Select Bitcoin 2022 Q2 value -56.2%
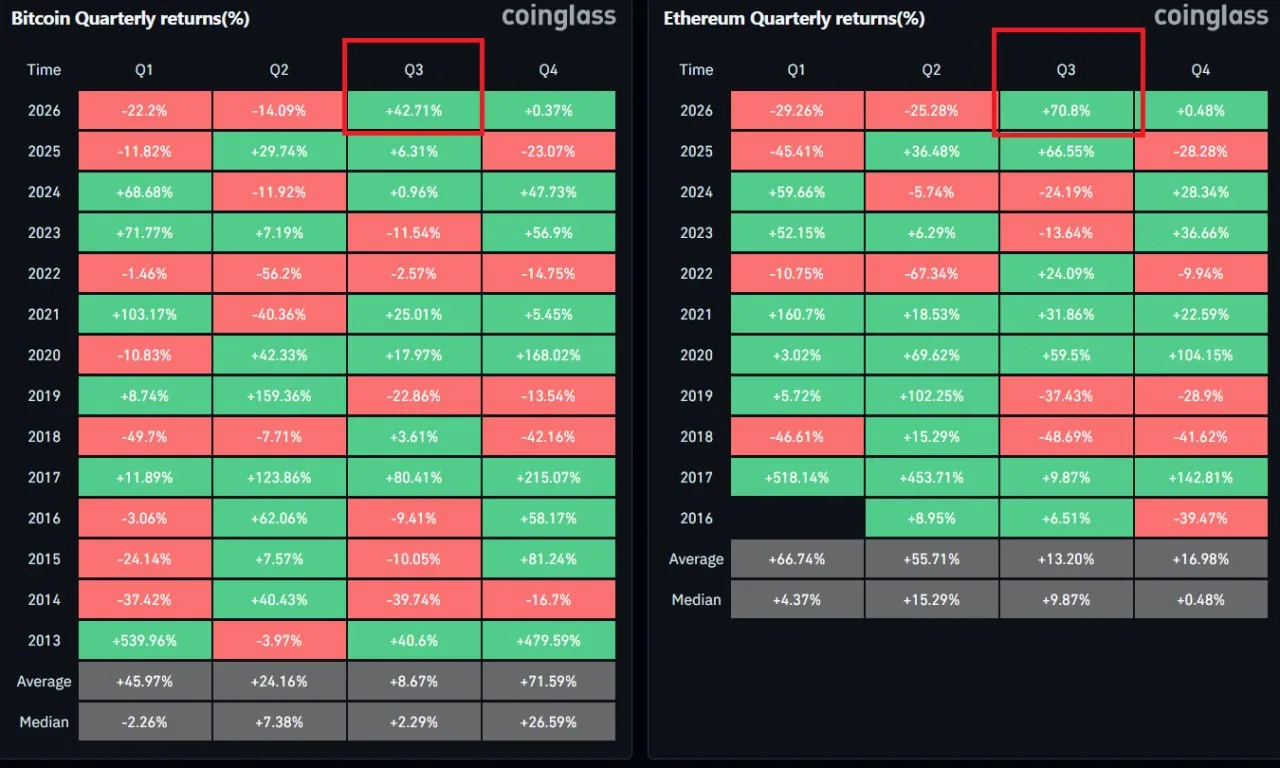The height and width of the screenshot is (768, 1280). (x=279, y=273)
